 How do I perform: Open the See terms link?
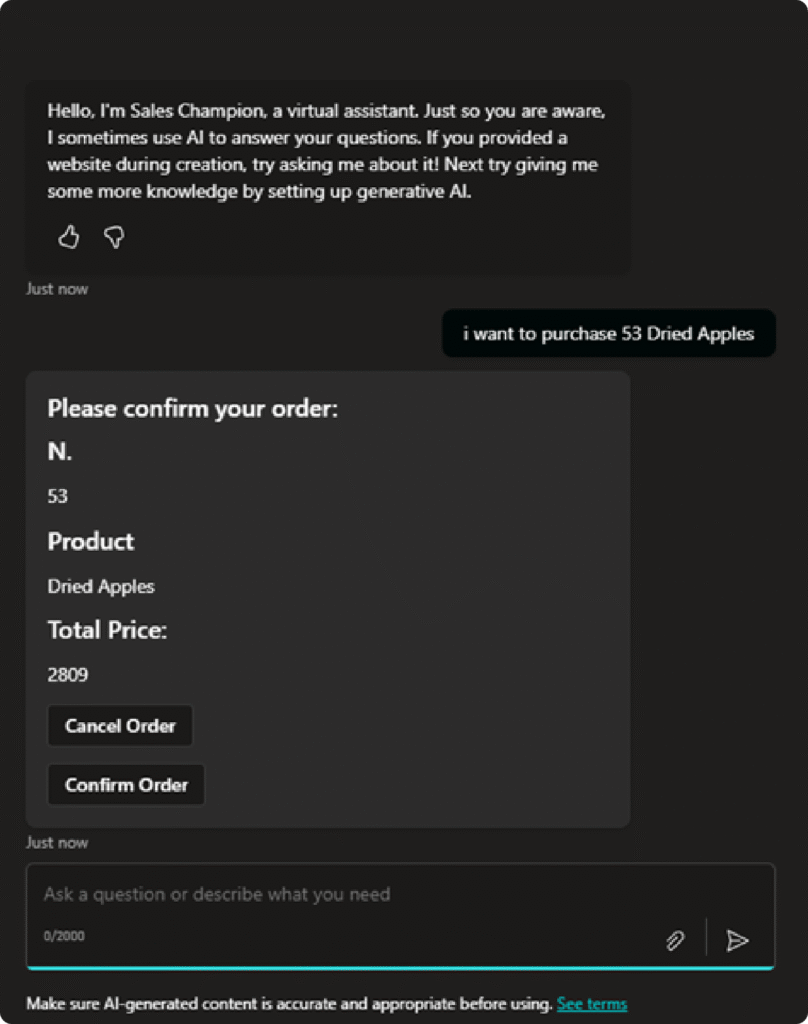(592, 1003)
